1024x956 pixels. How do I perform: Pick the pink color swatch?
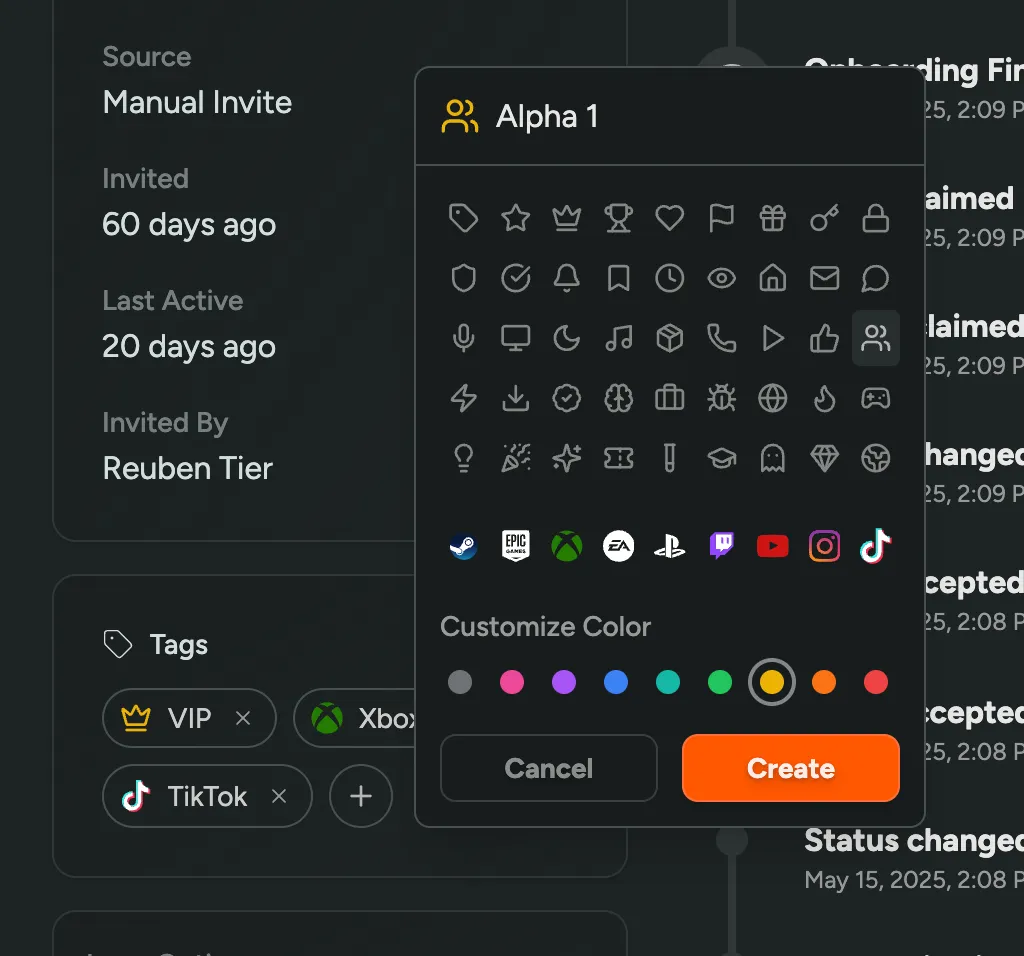pos(512,682)
